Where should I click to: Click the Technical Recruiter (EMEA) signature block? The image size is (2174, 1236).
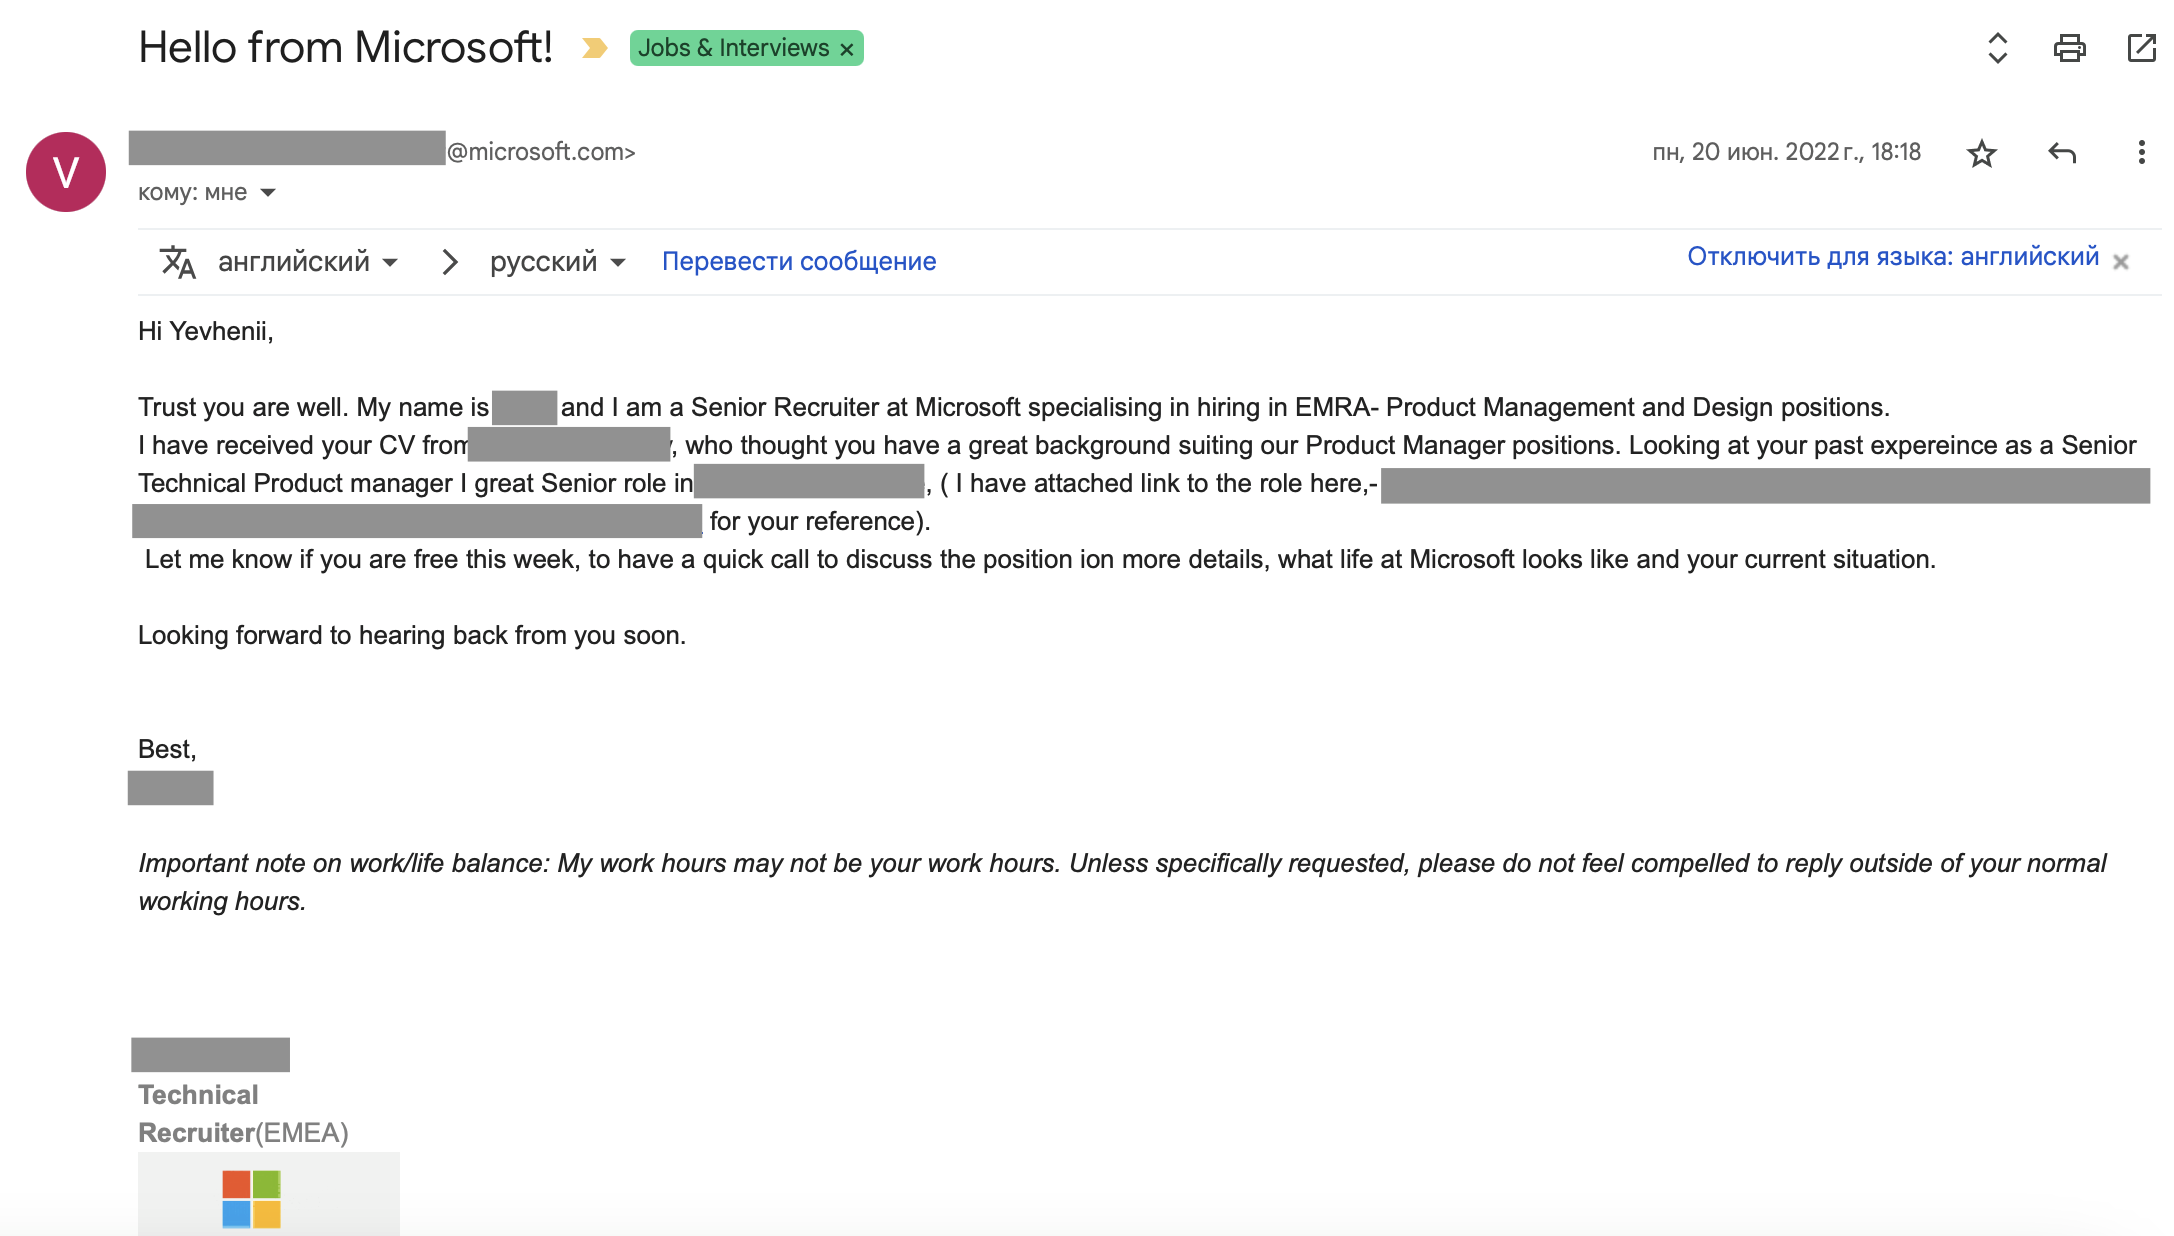[x=243, y=1113]
